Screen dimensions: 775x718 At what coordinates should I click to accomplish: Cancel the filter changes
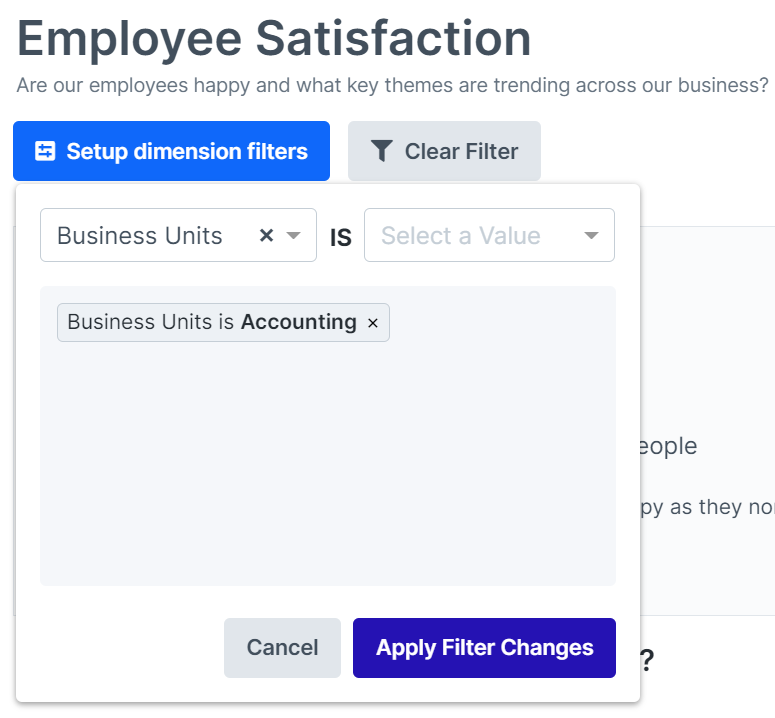pos(282,648)
